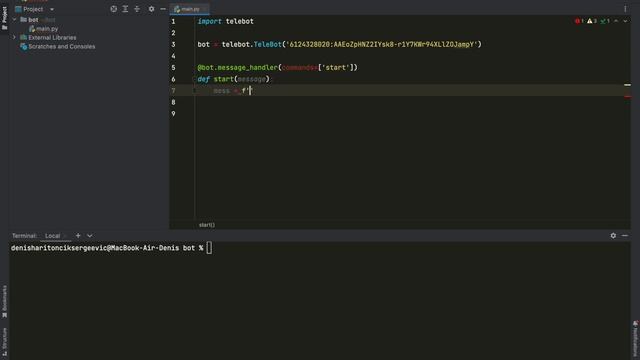Open editor tab options menu
Screen dimensions: 640x360
click(625, 9)
